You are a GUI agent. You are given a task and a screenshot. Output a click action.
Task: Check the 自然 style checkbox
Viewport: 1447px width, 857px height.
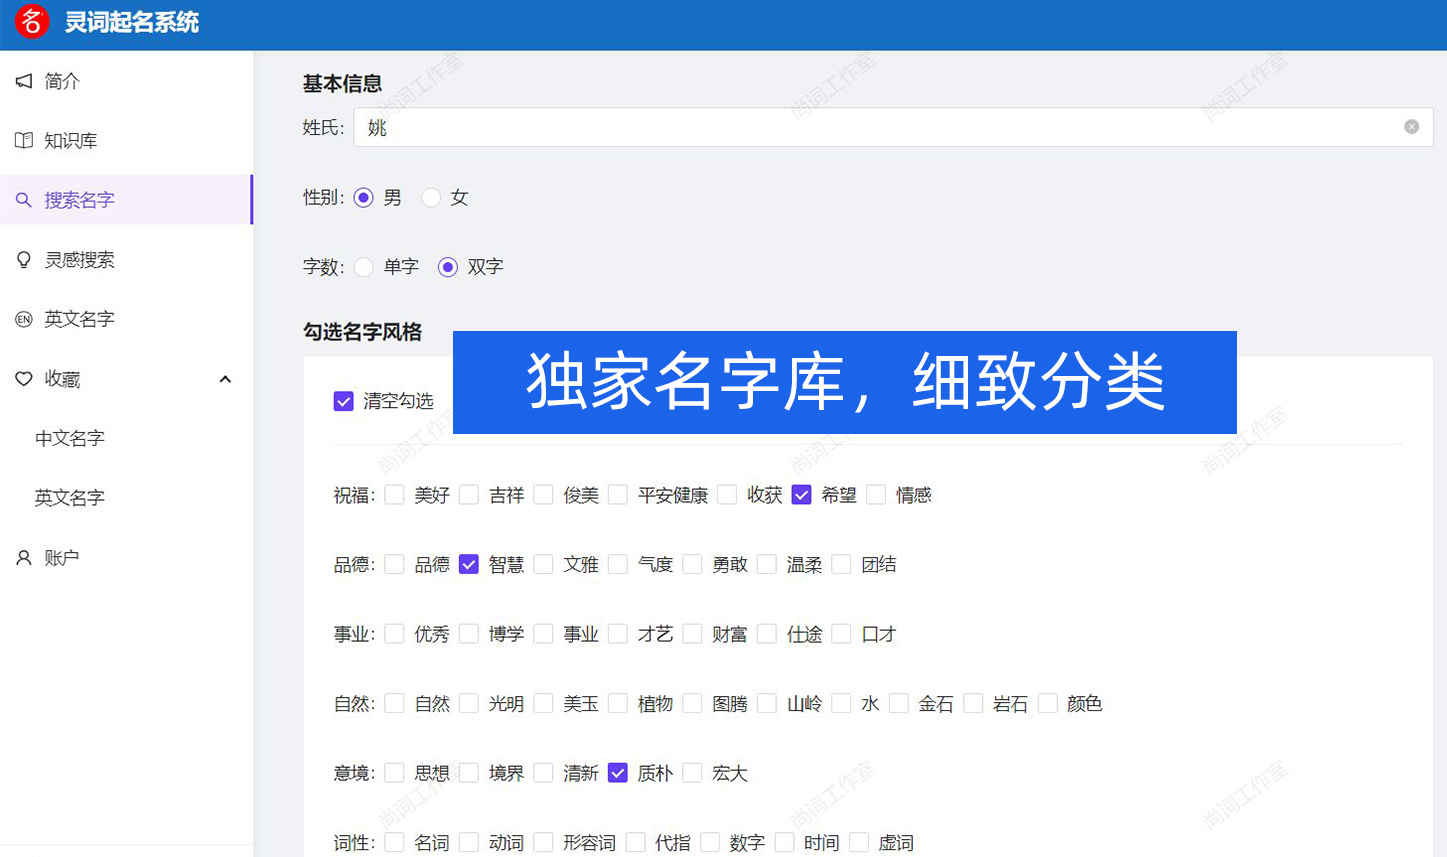[395, 704]
